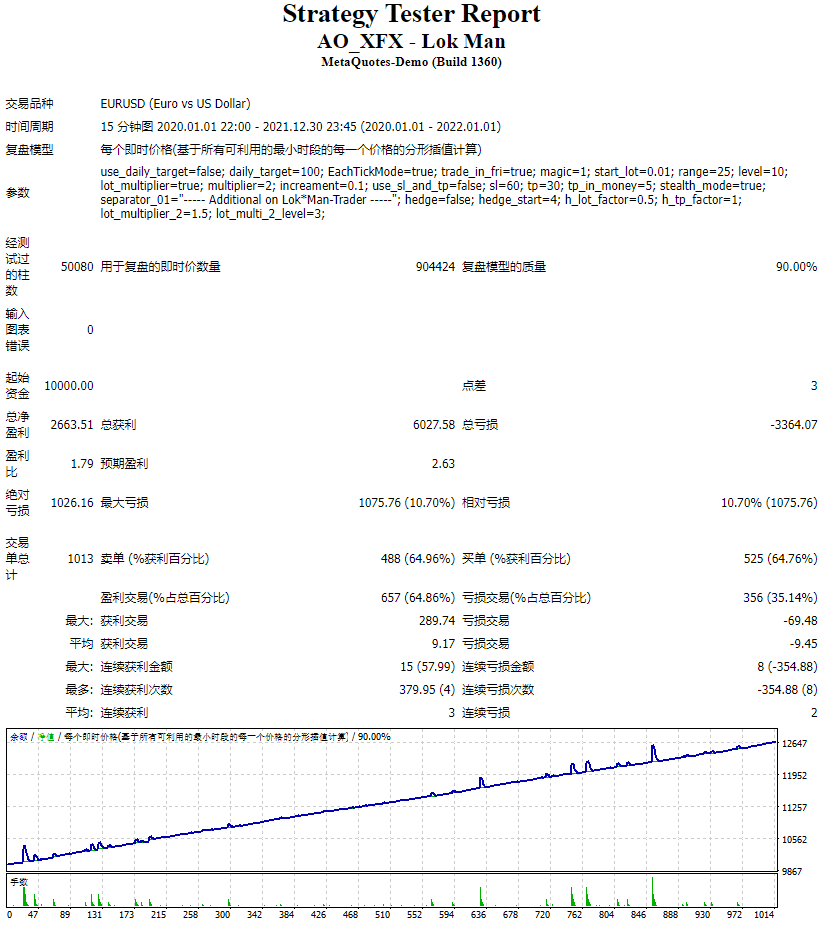Select the timeframe text 15 分钟图
The width and height of the screenshot is (827, 925).
pos(128,125)
